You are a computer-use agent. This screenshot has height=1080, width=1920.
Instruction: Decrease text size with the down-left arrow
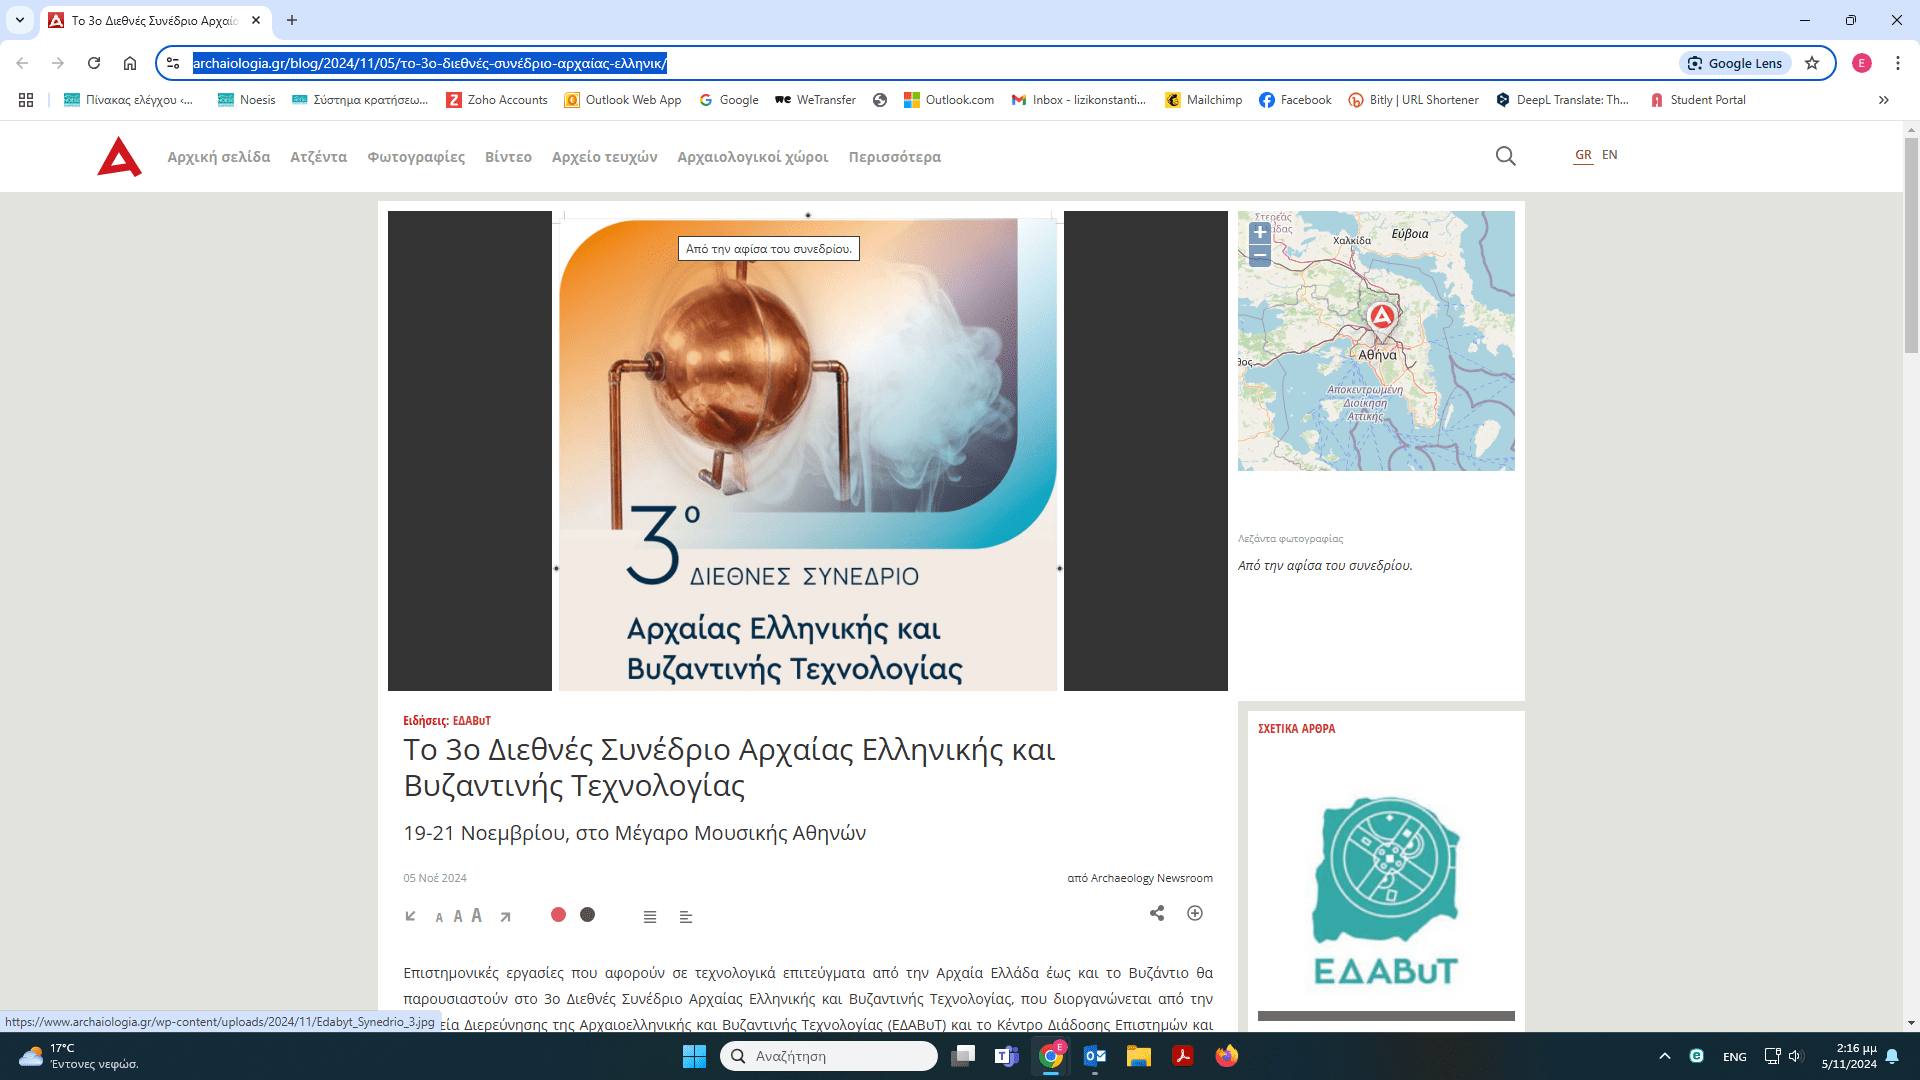point(410,916)
